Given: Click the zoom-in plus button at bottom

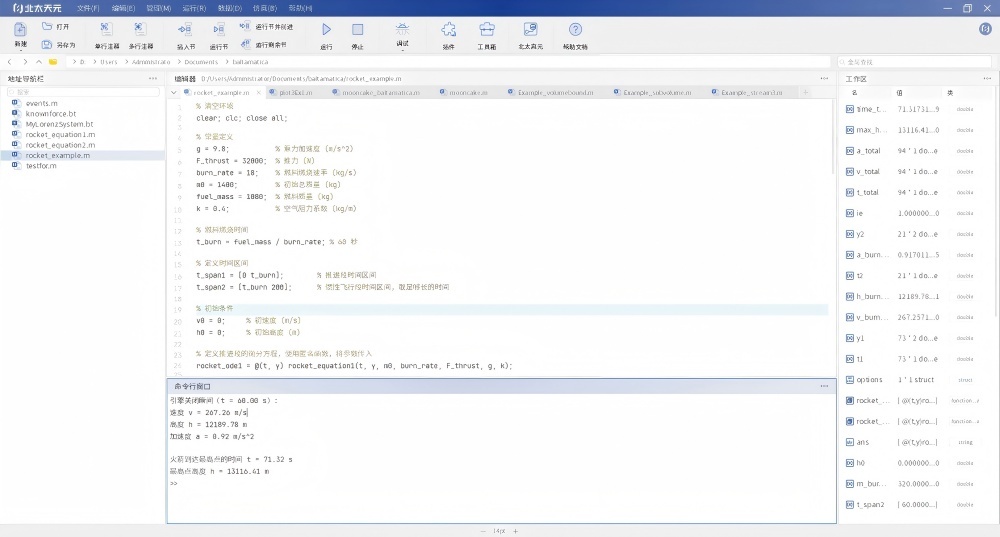Looking at the screenshot, I should (516, 530).
